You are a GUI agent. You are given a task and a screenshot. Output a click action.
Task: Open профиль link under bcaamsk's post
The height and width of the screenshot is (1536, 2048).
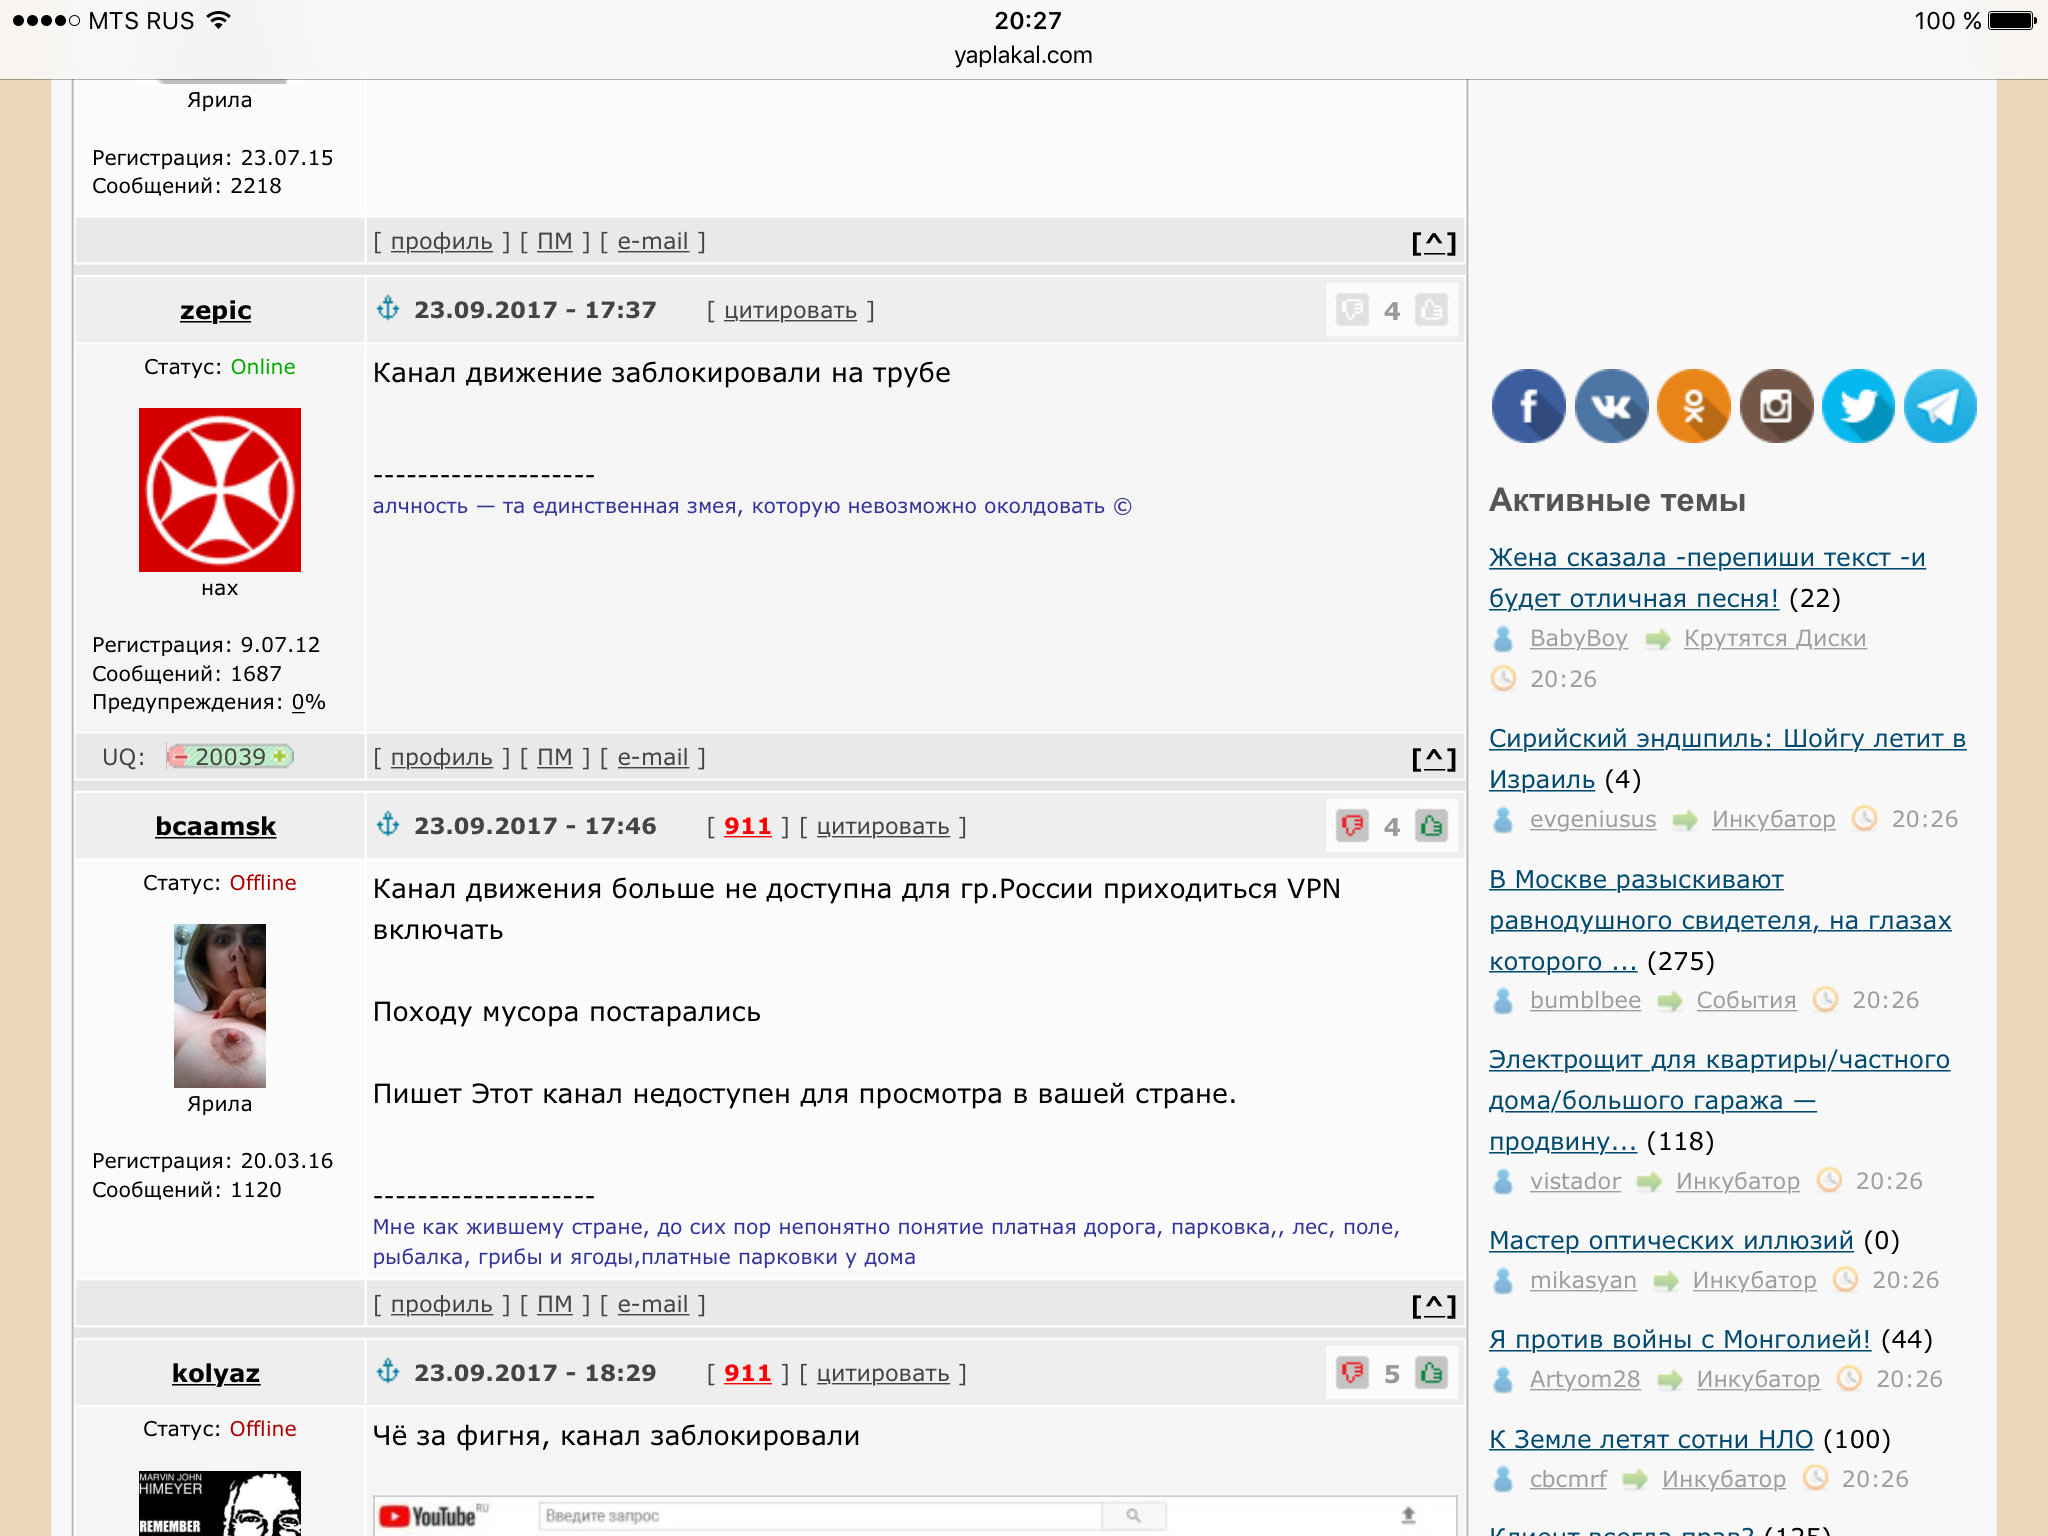coord(442,1305)
